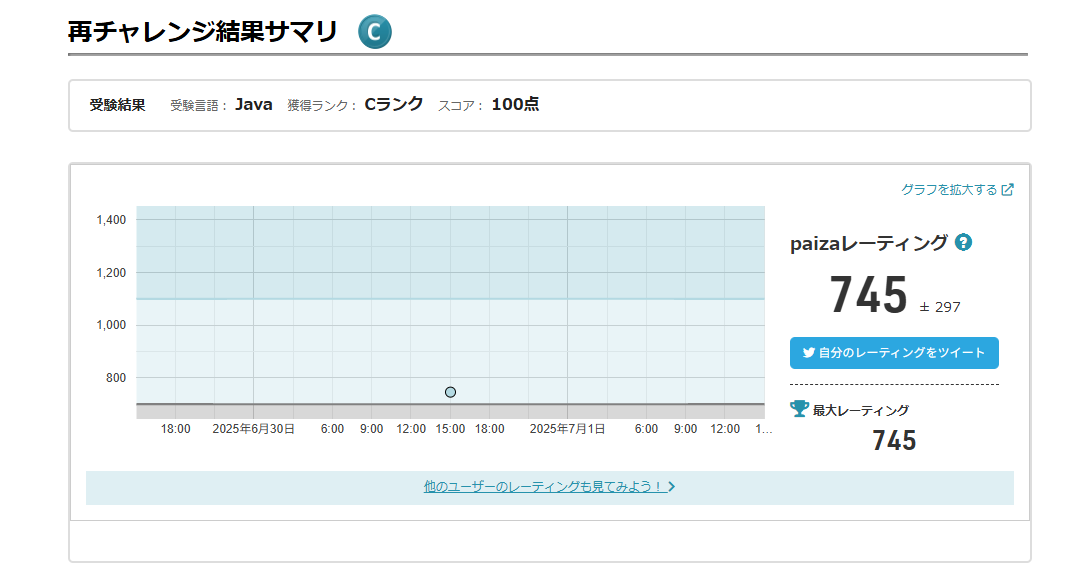Click the 15:00 time label on axis
The image size is (1068, 576).
(450, 429)
